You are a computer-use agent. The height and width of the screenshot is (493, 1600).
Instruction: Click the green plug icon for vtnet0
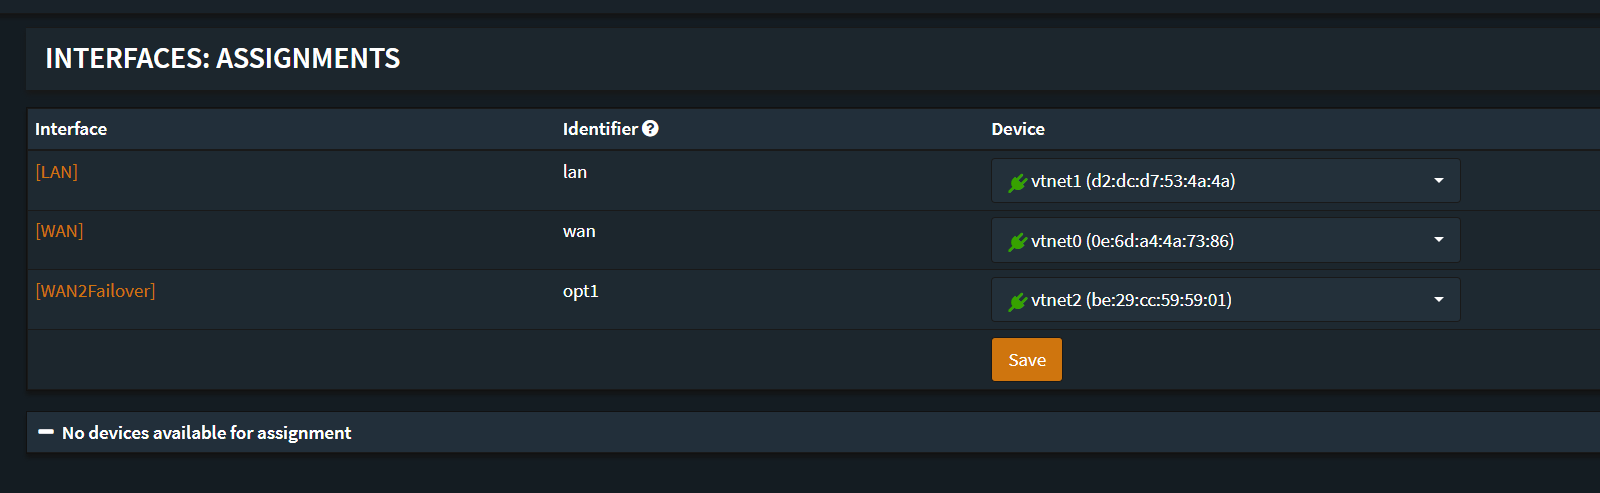point(1018,241)
